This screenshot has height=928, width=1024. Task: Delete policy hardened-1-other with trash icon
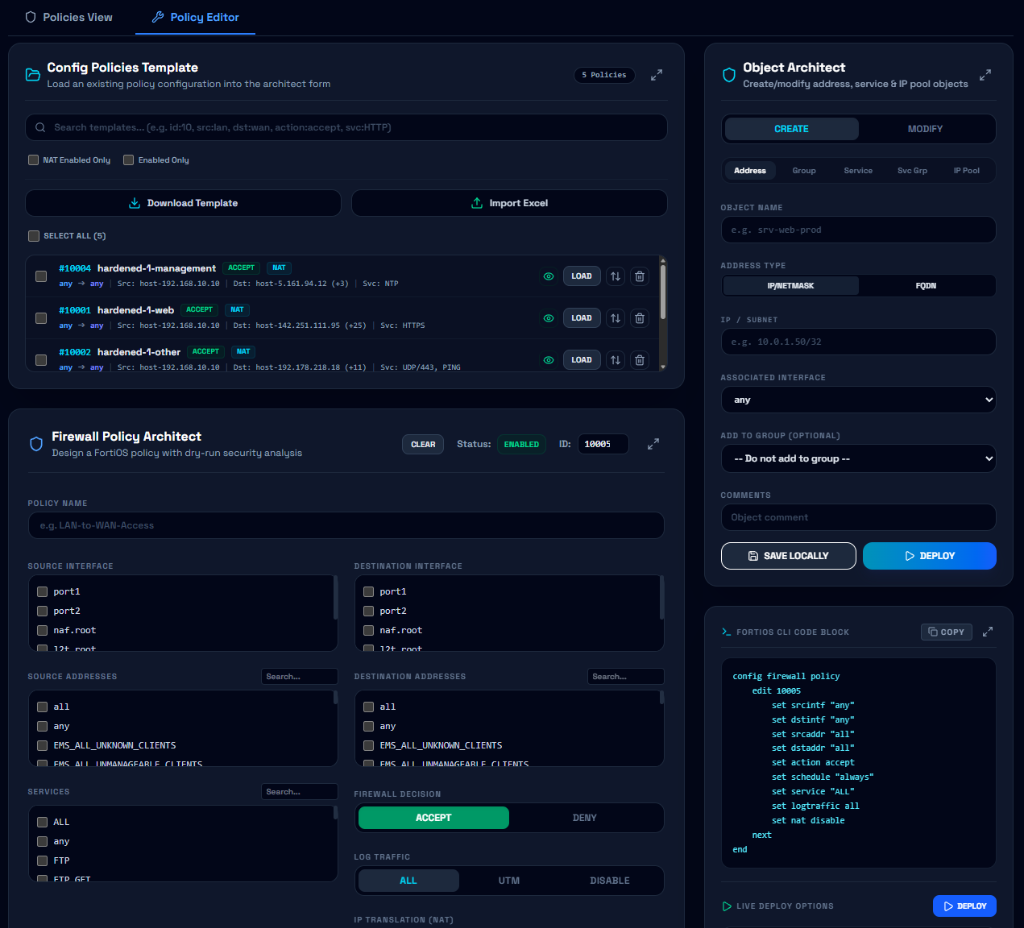(x=639, y=360)
